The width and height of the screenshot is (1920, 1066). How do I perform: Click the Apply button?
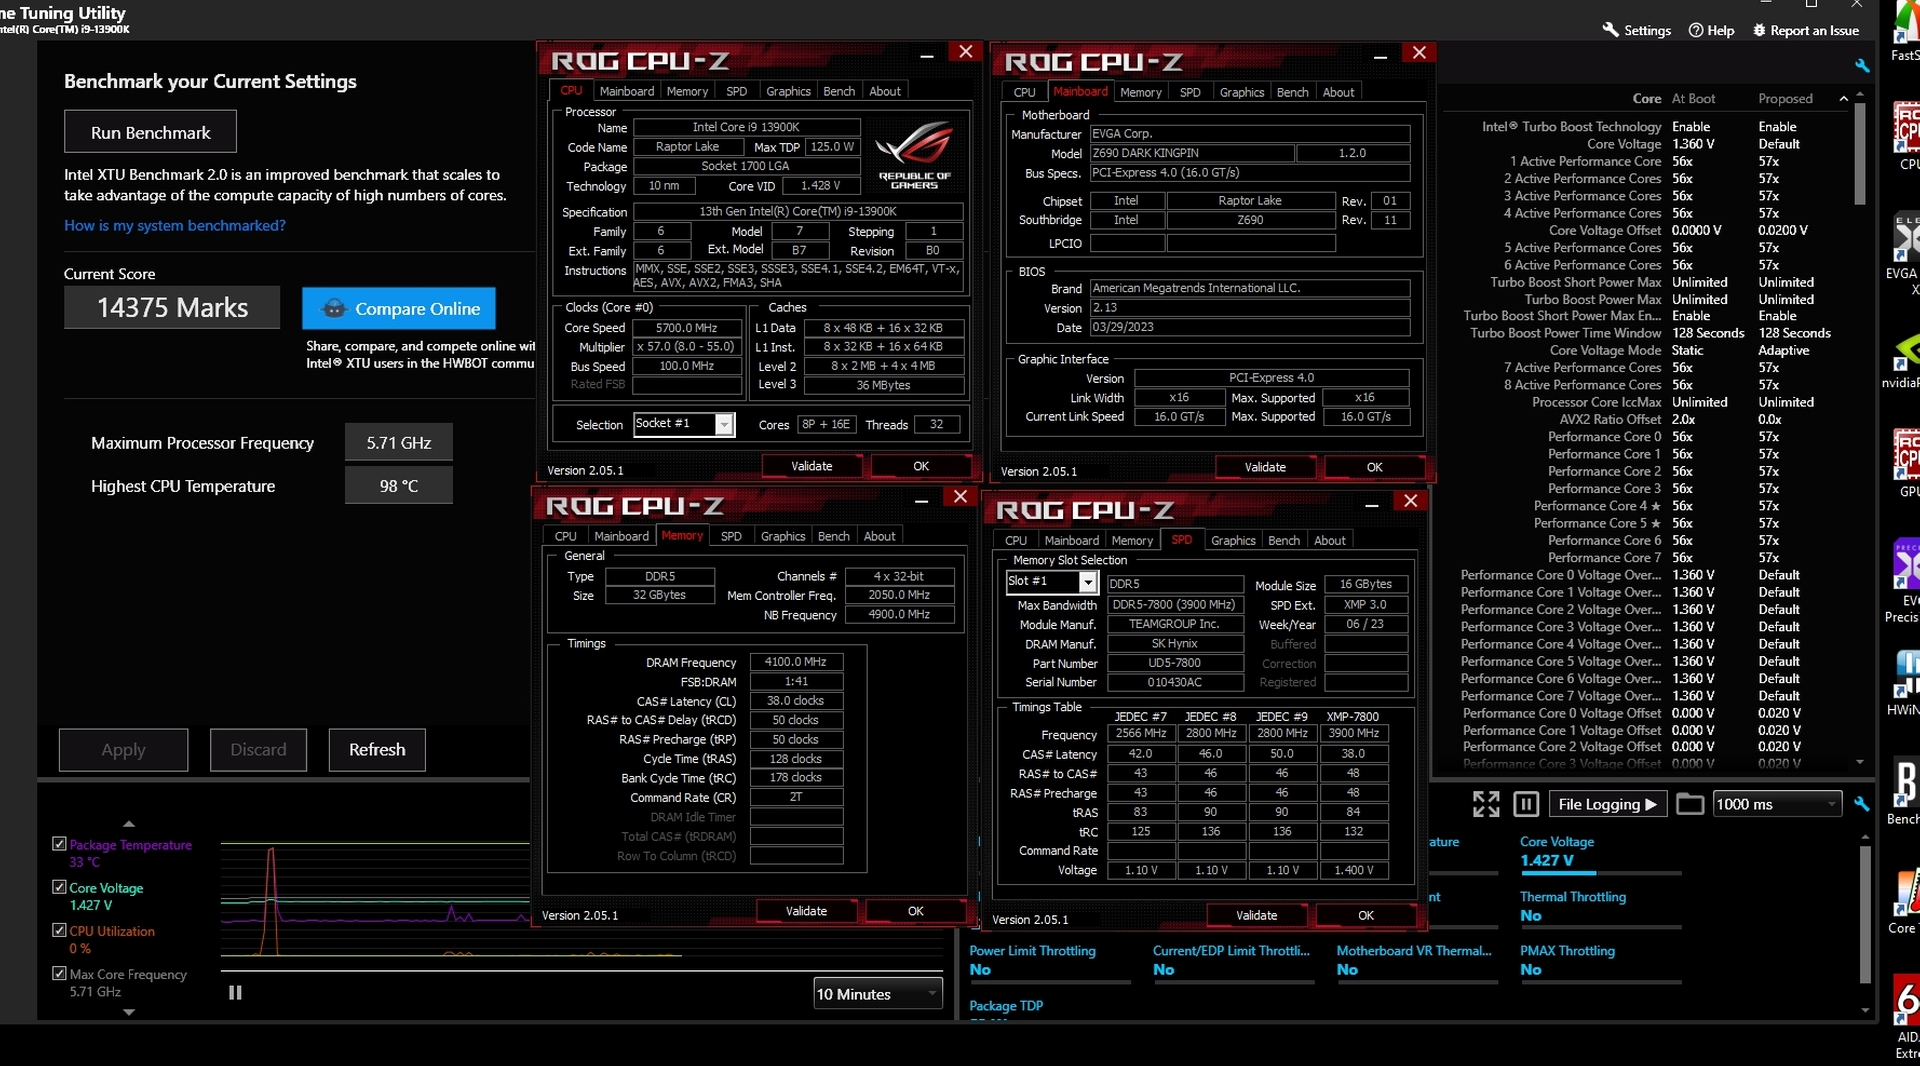[123, 750]
